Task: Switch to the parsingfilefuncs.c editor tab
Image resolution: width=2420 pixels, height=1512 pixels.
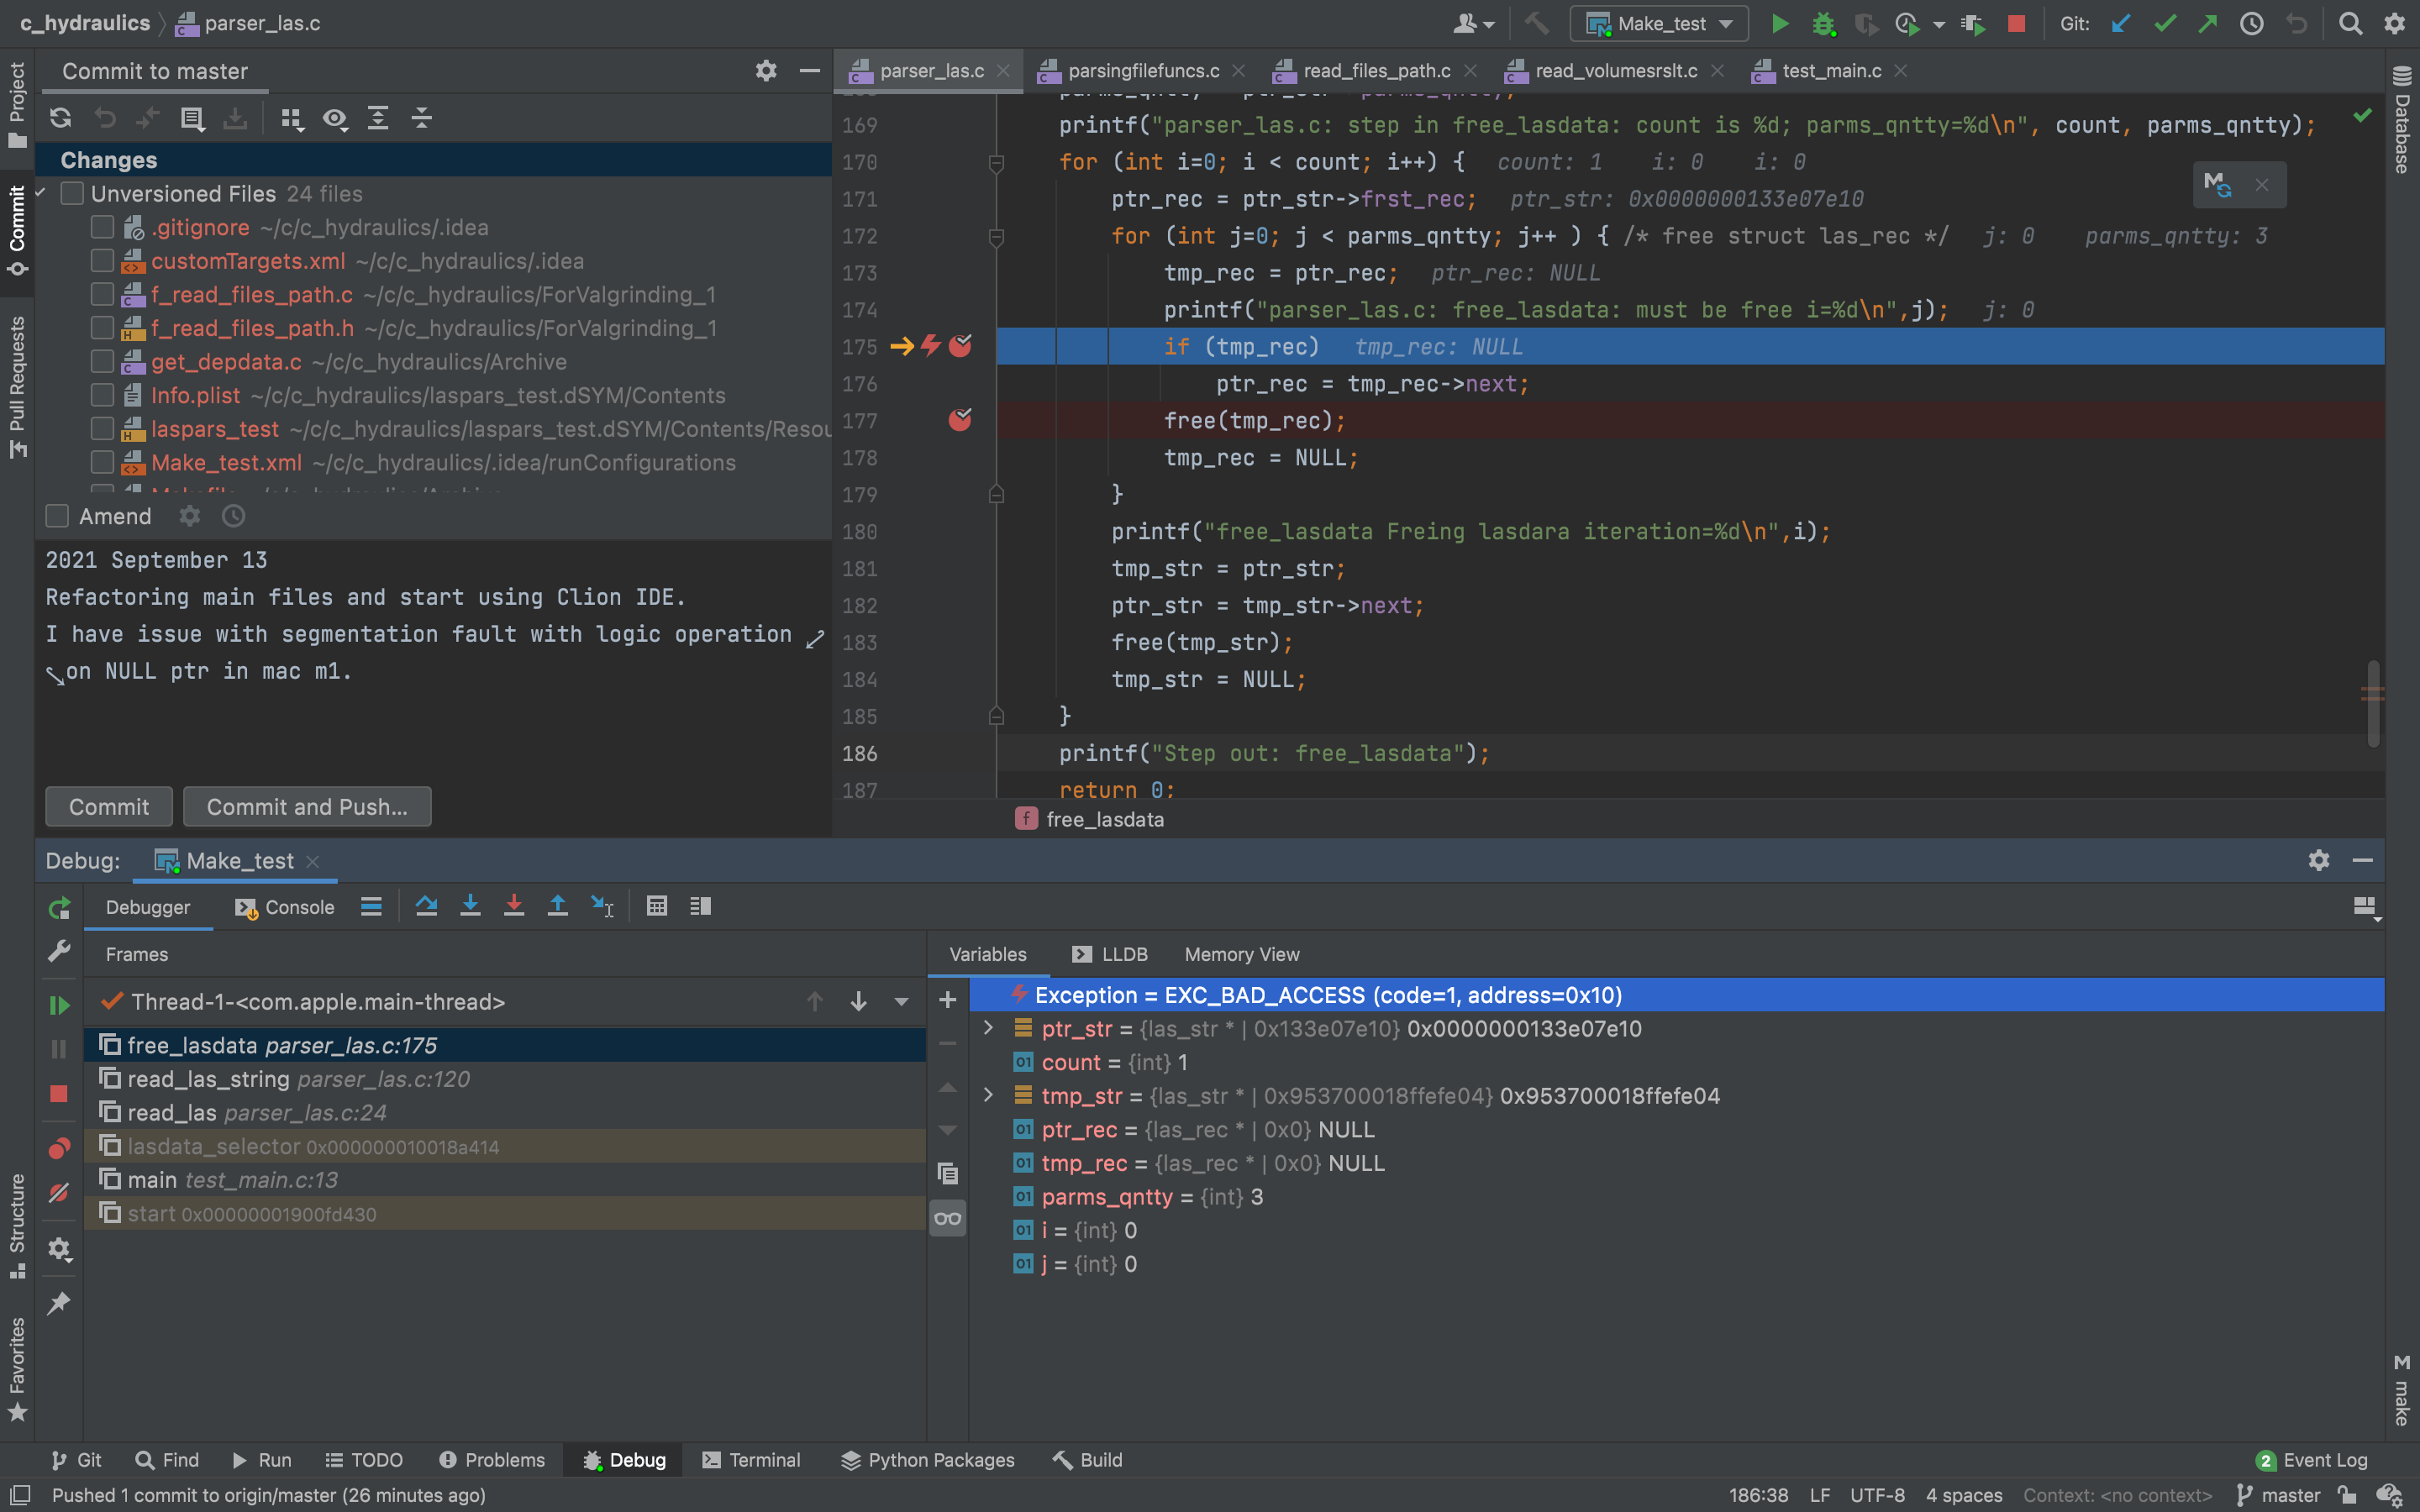Action: 1142,71
